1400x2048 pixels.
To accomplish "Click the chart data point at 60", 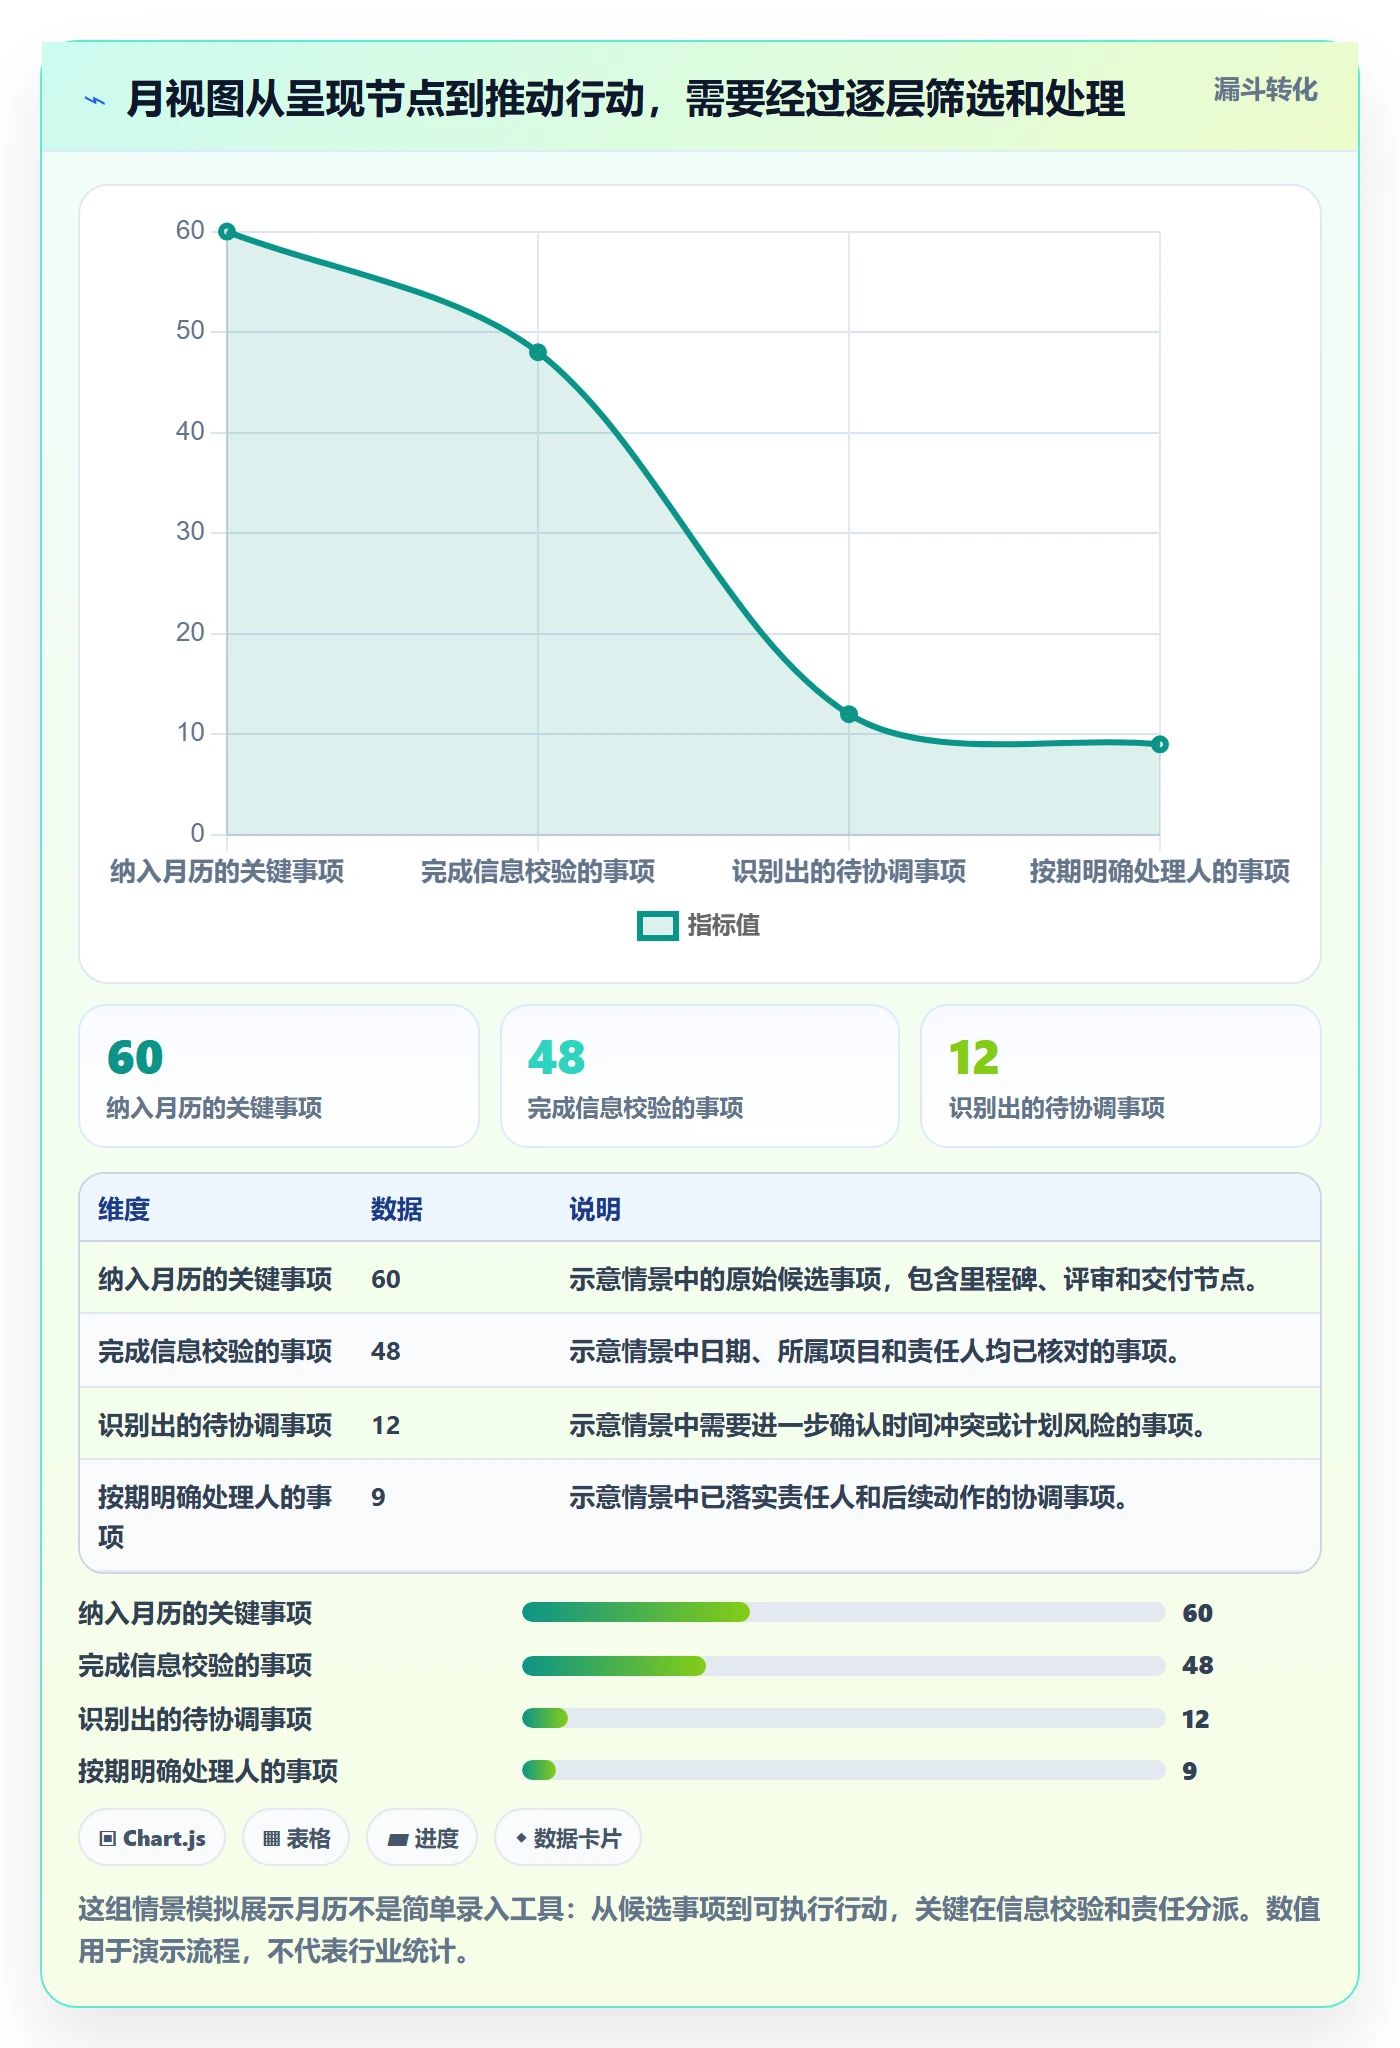I will click(x=227, y=232).
